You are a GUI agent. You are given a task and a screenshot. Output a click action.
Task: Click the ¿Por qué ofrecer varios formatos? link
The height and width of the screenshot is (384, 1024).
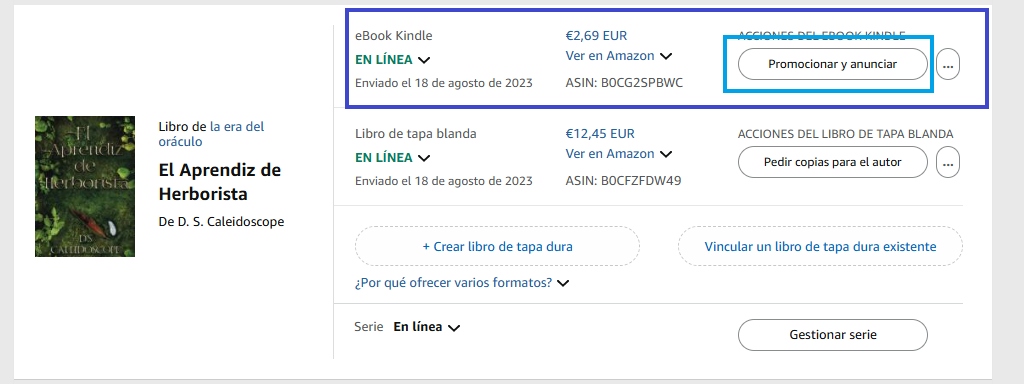click(454, 283)
